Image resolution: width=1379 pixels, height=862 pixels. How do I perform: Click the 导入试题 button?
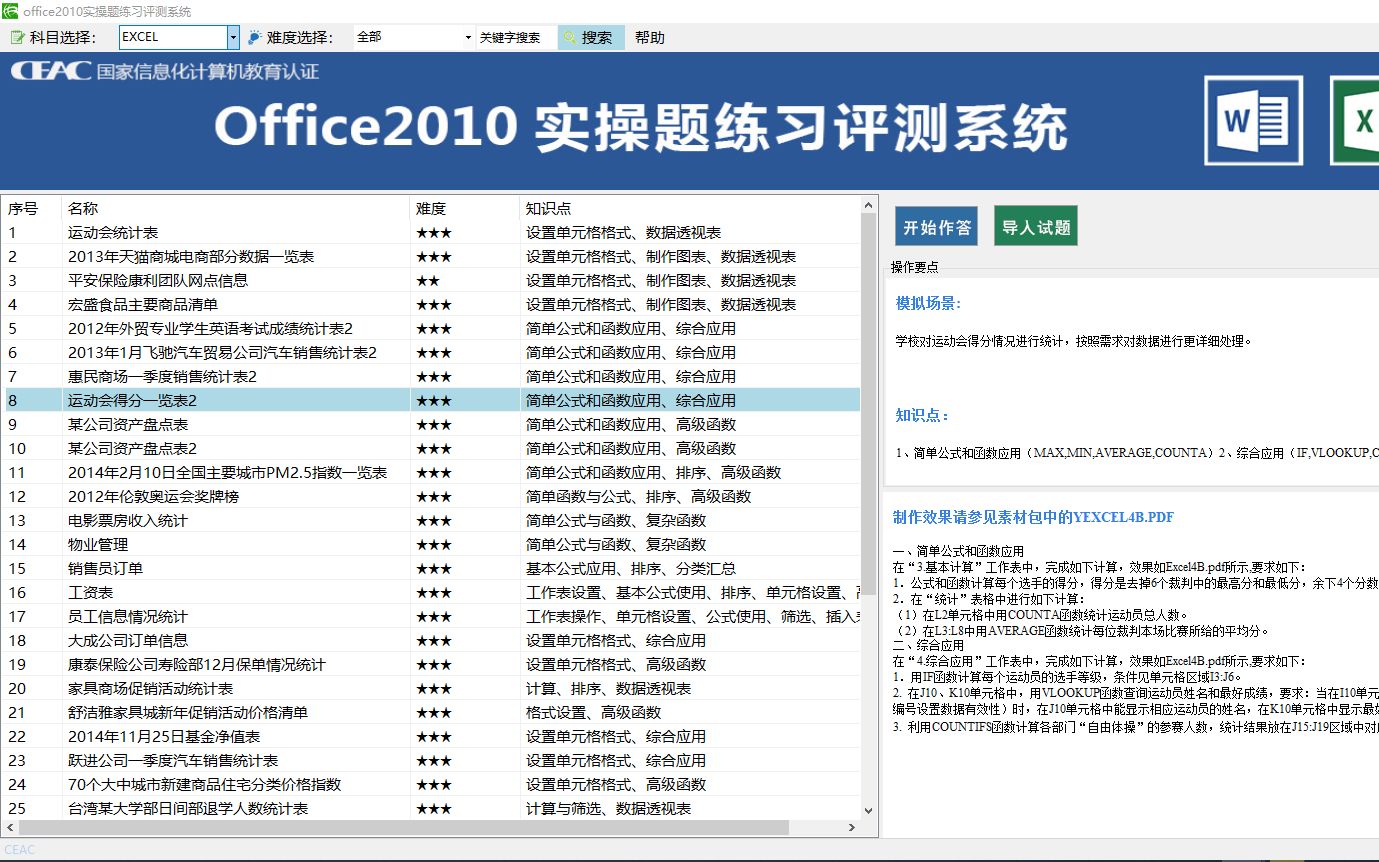(x=1036, y=227)
